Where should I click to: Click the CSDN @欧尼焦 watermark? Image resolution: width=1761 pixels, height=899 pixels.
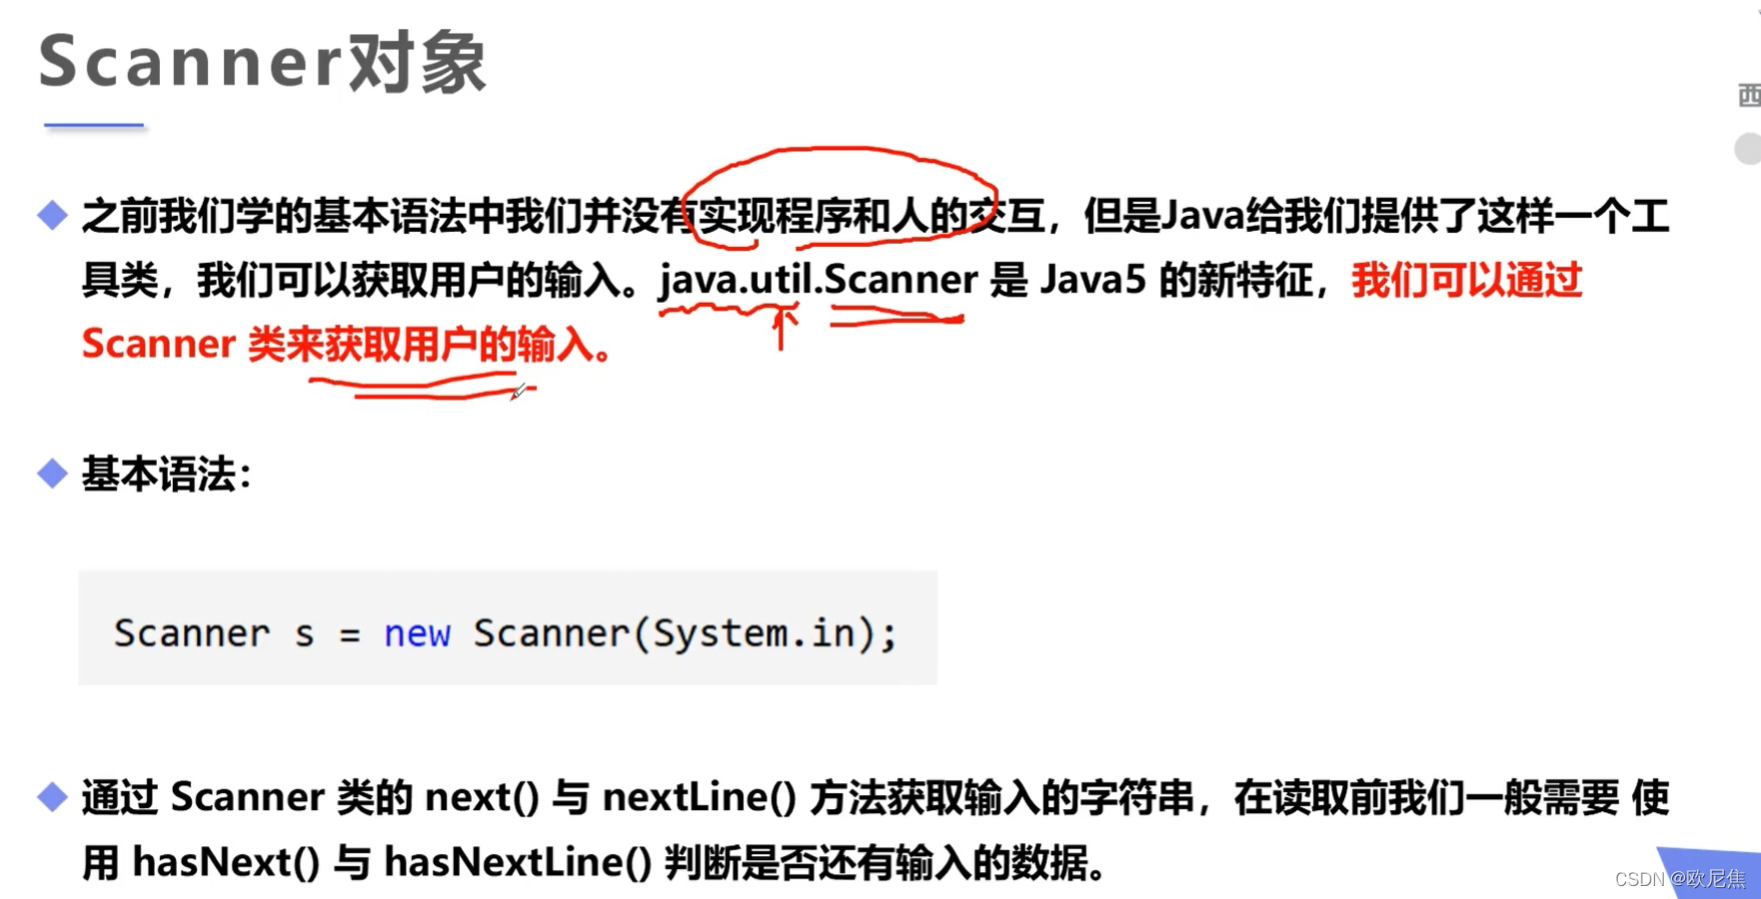click(x=1680, y=879)
